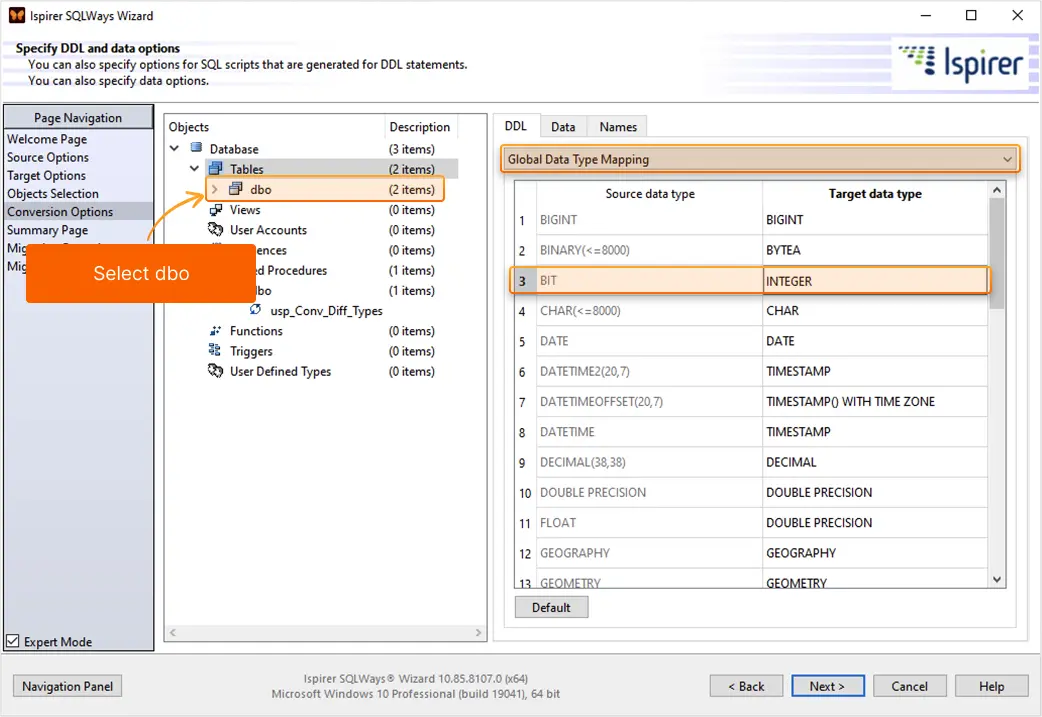Select the INTEGER target type for BIT
The height and width of the screenshot is (717, 1042).
875,280
